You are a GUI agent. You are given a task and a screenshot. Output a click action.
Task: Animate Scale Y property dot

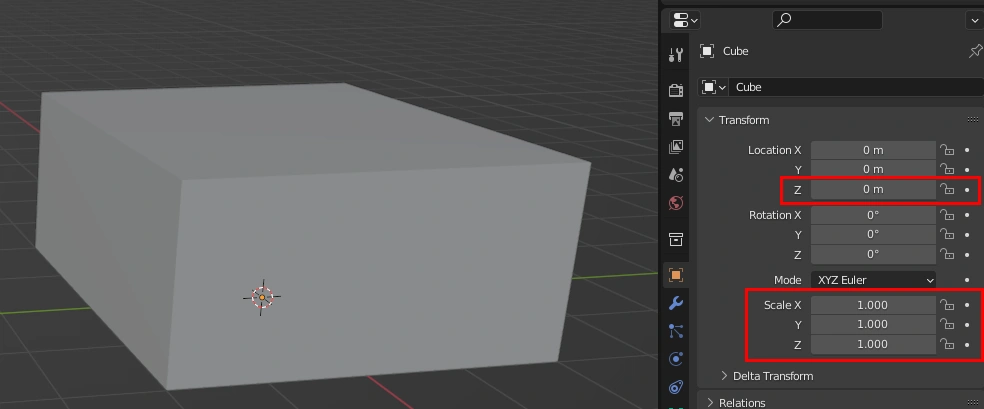[x=967, y=324]
